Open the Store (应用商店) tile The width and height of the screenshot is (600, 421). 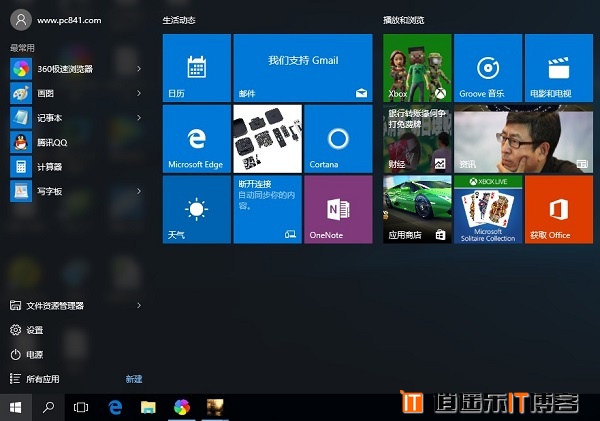417,209
